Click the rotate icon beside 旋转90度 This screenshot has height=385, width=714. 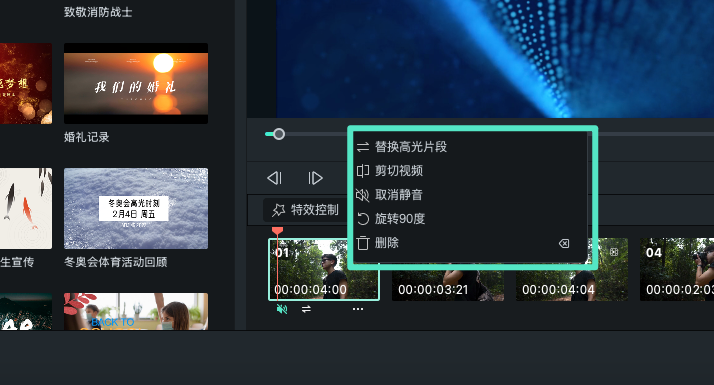coord(363,219)
